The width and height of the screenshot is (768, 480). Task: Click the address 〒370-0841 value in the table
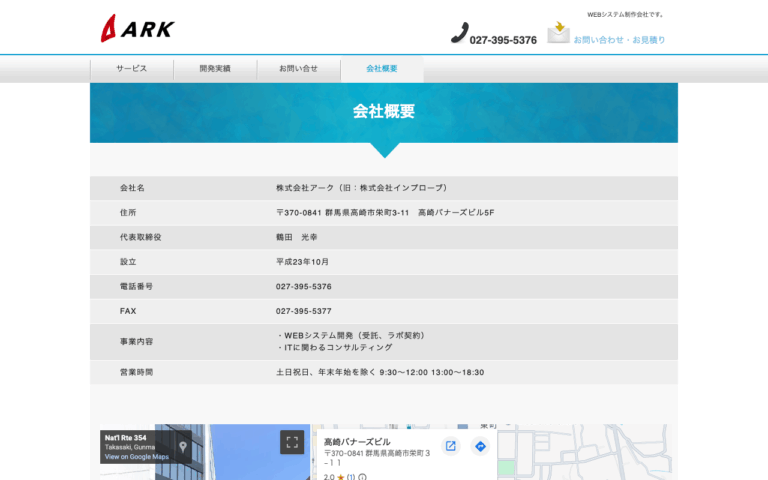pyautogui.click(x=385, y=213)
